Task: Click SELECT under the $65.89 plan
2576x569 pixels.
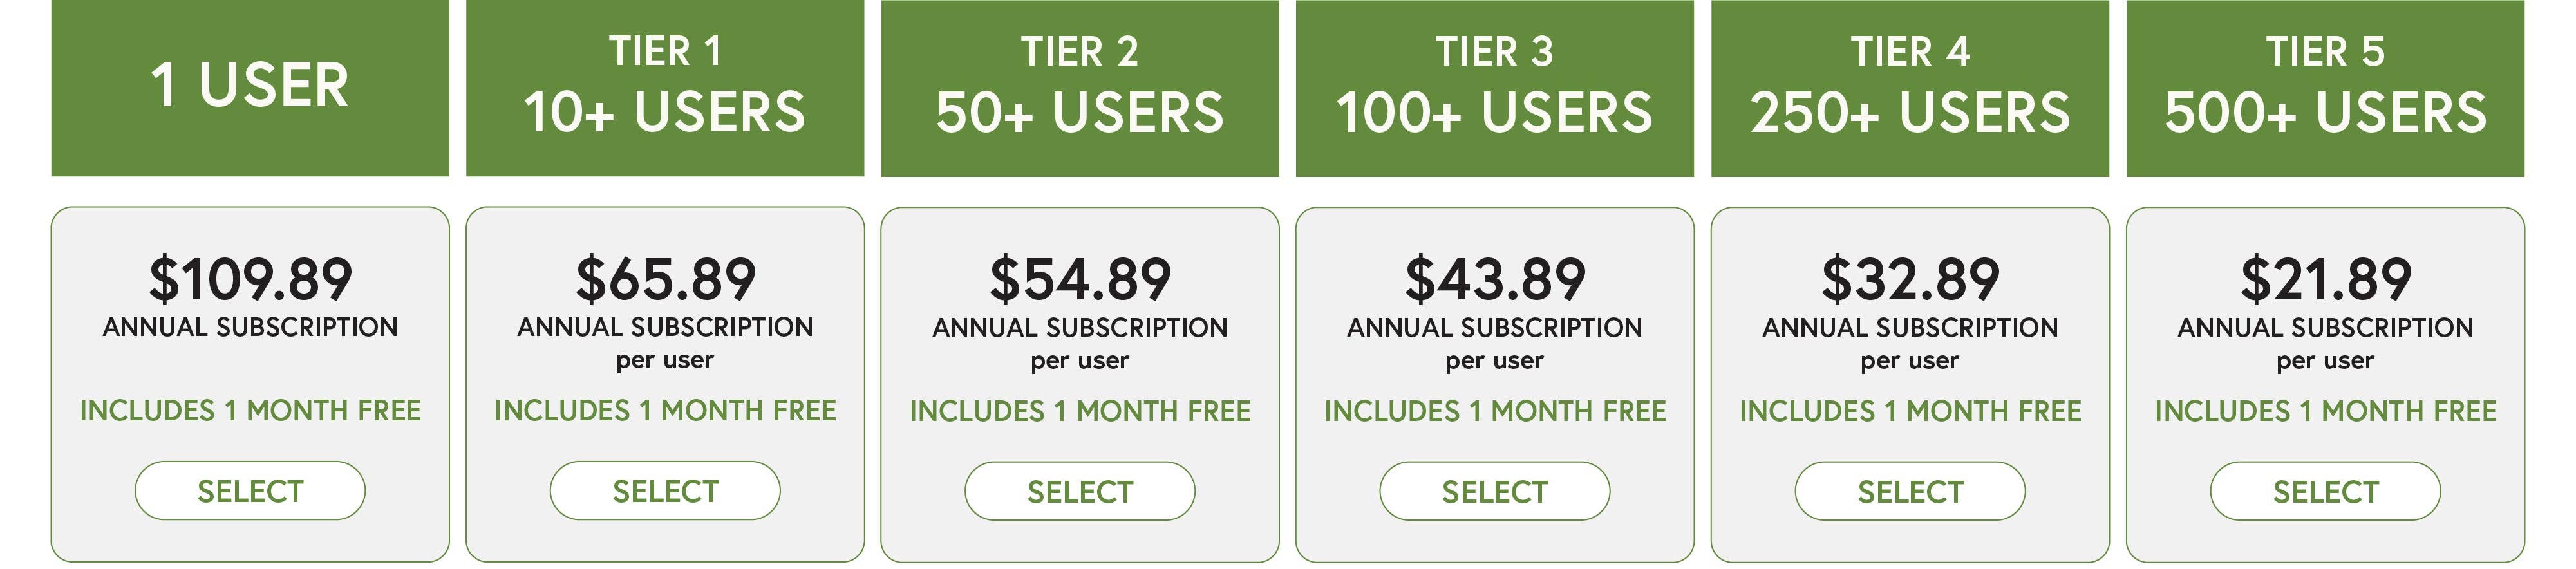Action: pos(665,490)
